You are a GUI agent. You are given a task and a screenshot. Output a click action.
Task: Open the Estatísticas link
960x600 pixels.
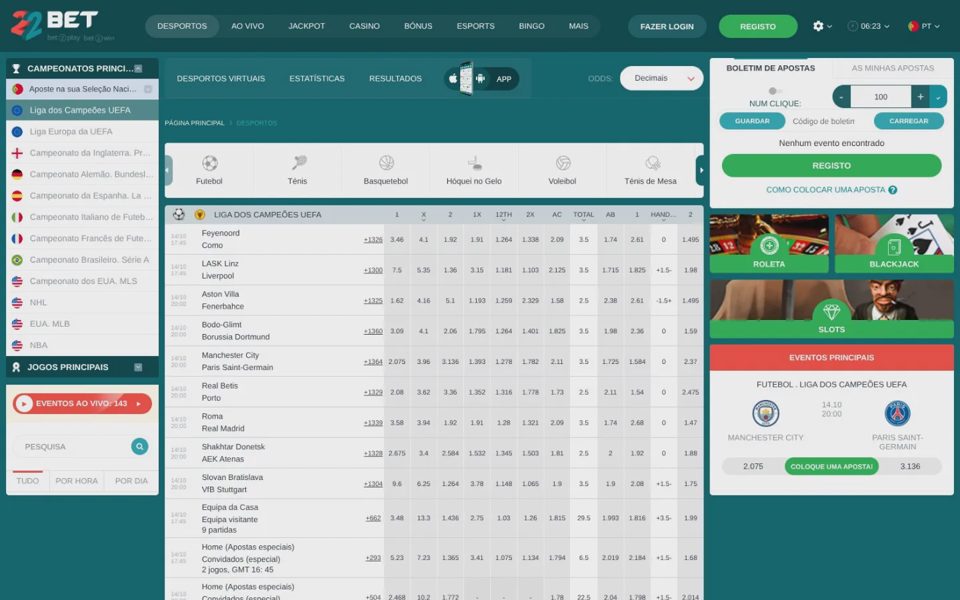pyautogui.click(x=317, y=78)
